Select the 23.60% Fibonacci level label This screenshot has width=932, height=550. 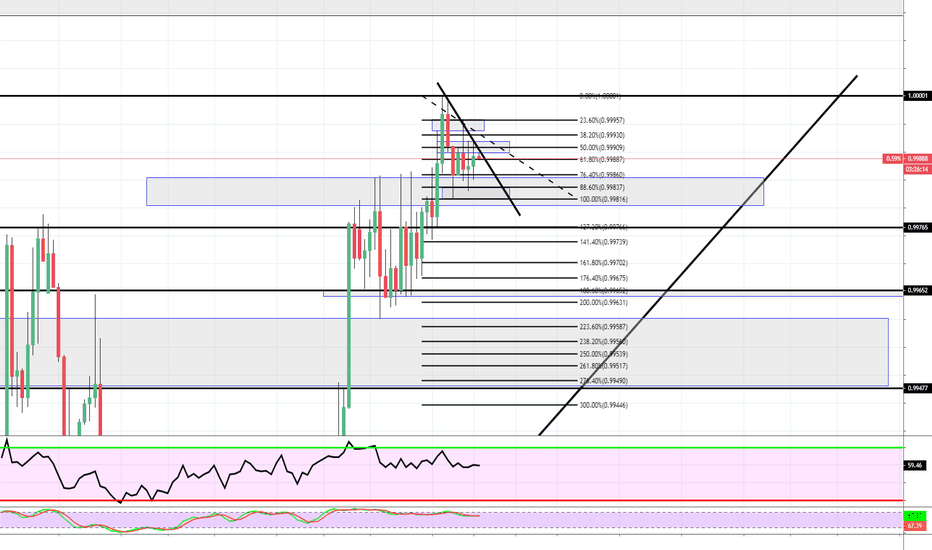tap(600, 120)
